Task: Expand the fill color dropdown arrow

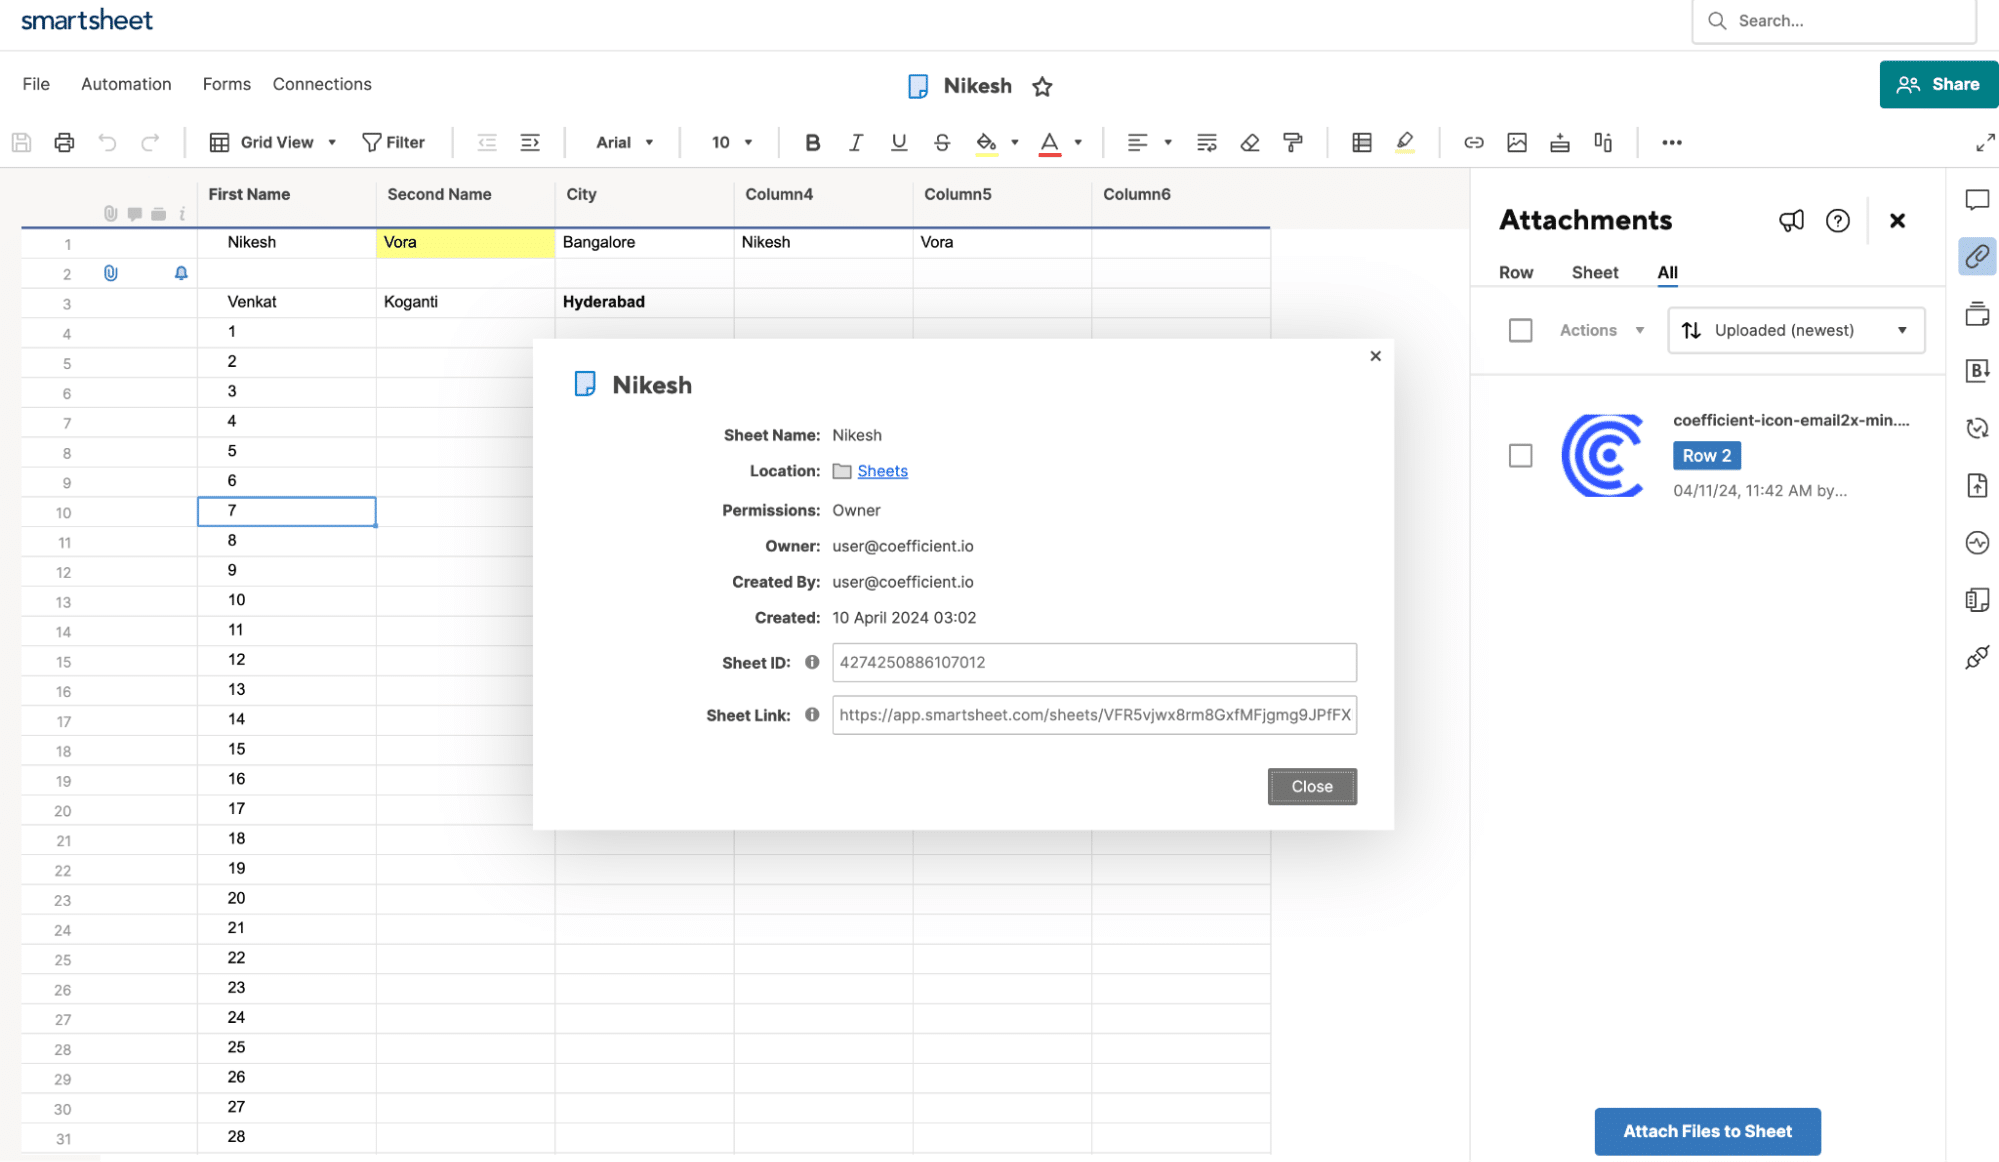Action: pos(1014,142)
